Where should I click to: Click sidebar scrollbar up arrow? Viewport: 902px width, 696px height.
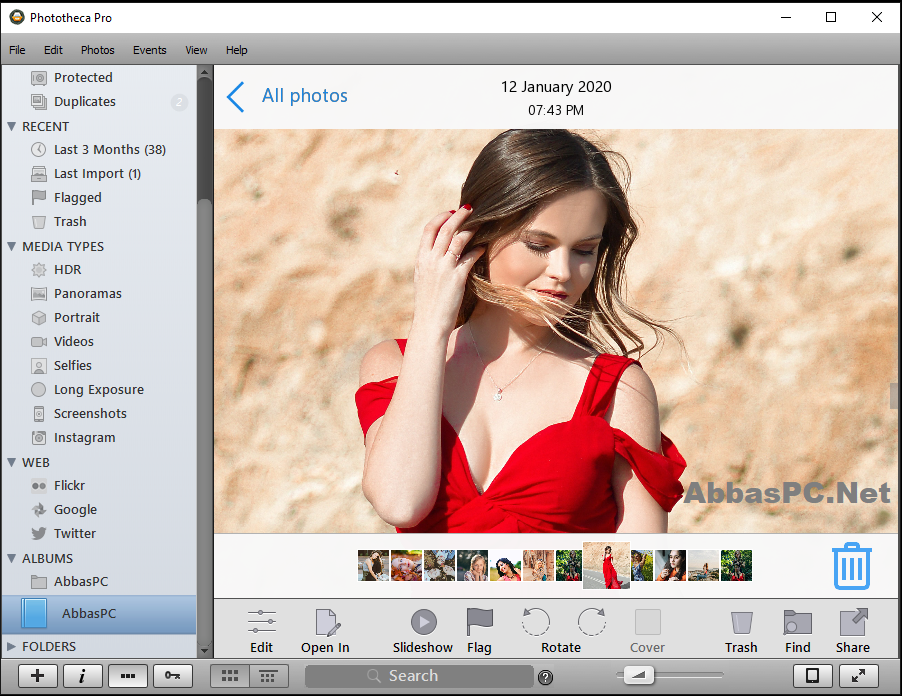204,72
